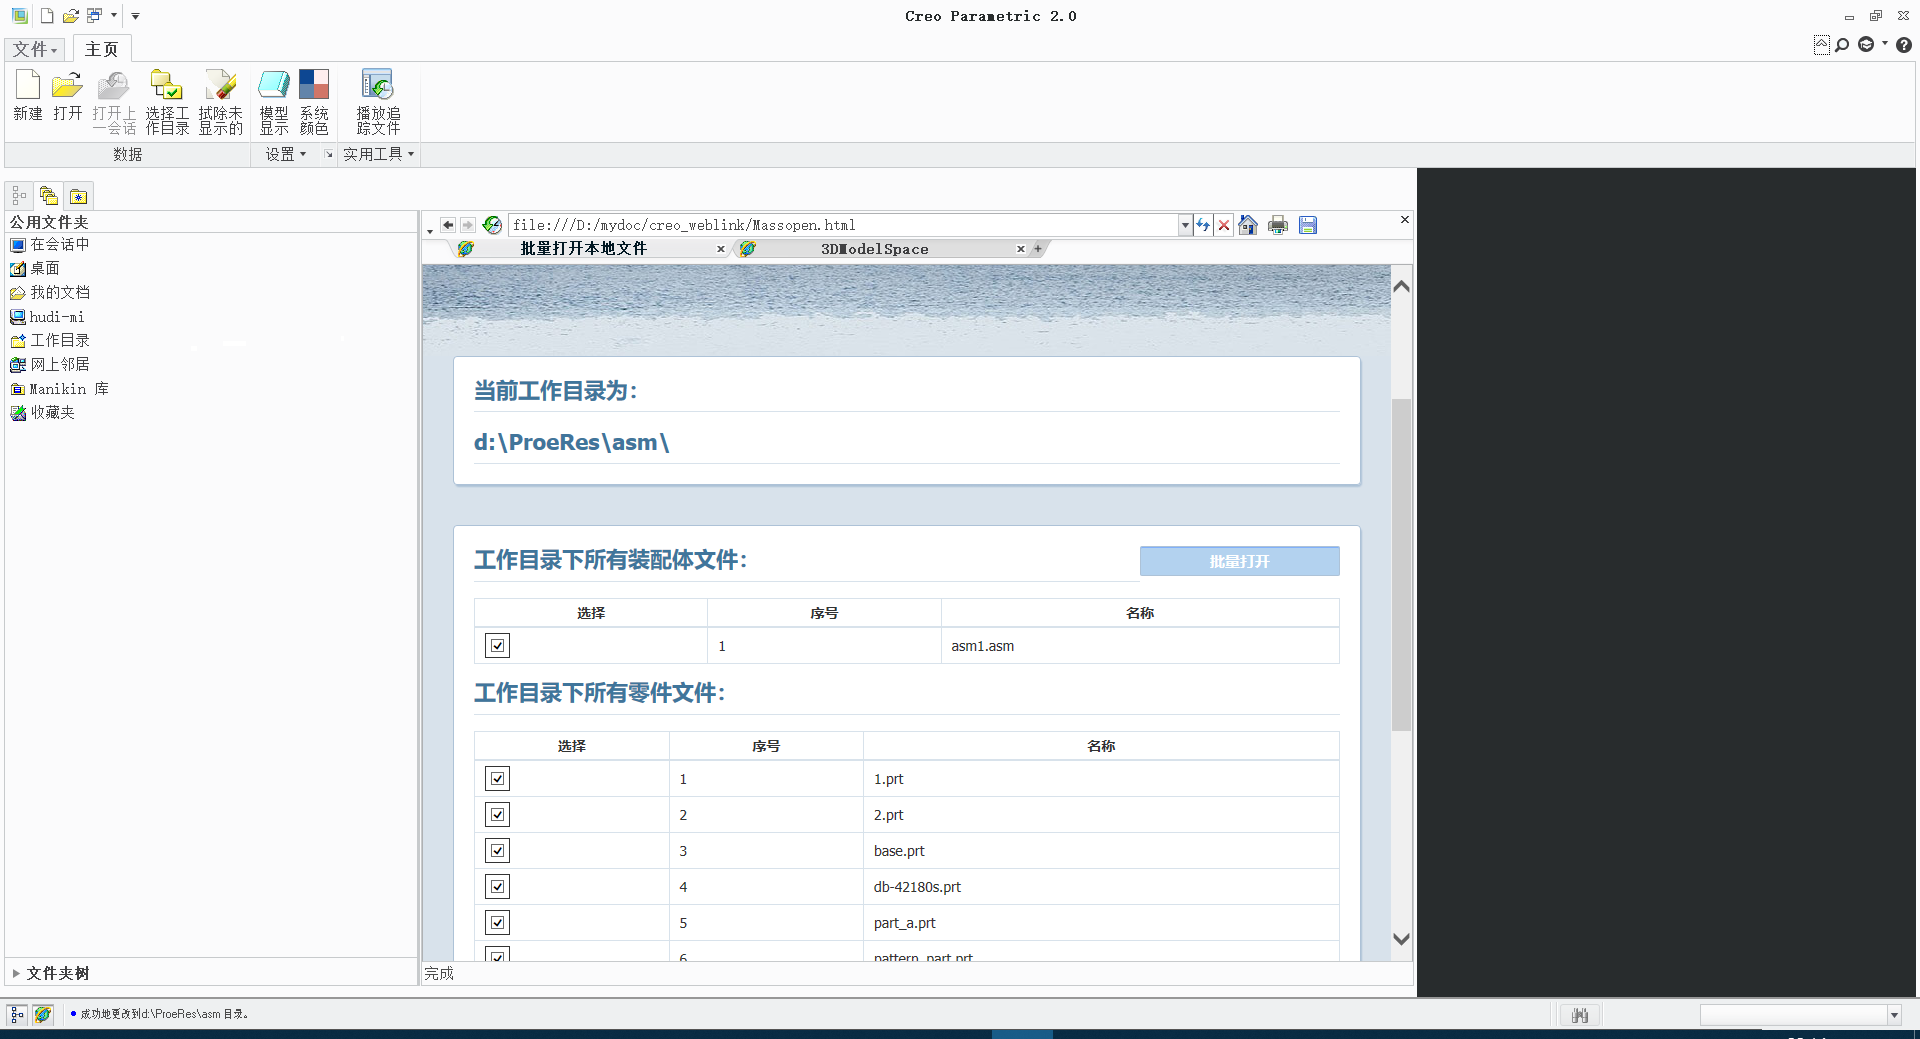The height and width of the screenshot is (1039, 1920).
Task: Expand the 设置 group dropdown
Action: 285,154
